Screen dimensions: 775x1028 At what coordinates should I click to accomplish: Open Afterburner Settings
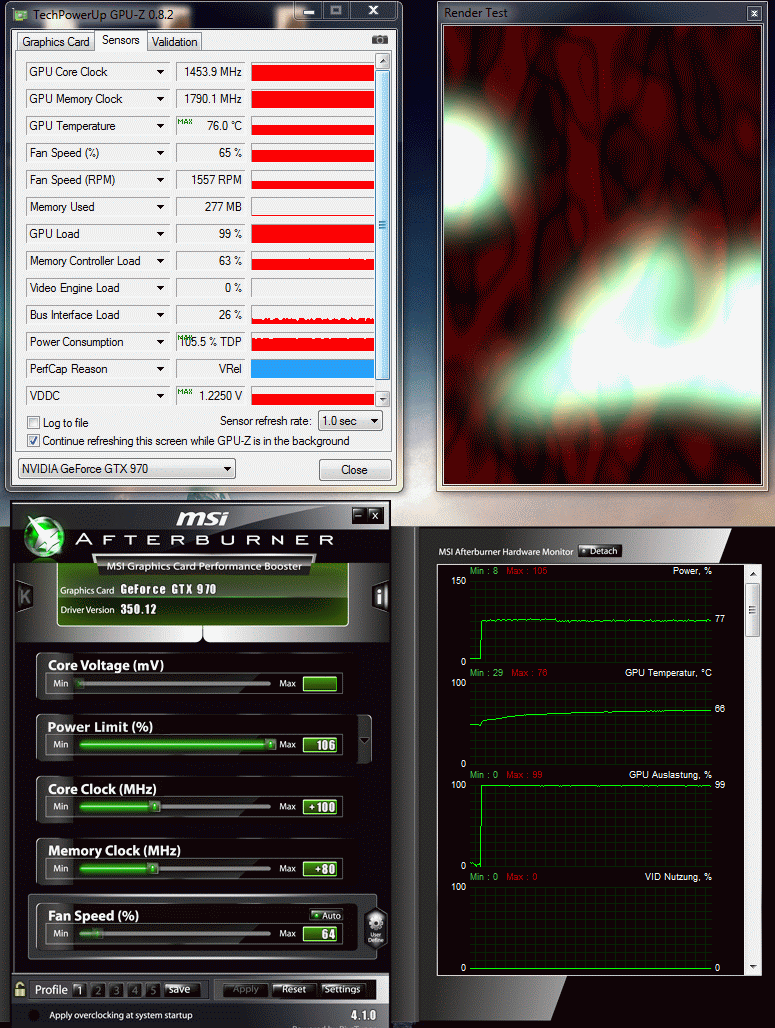tap(342, 989)
